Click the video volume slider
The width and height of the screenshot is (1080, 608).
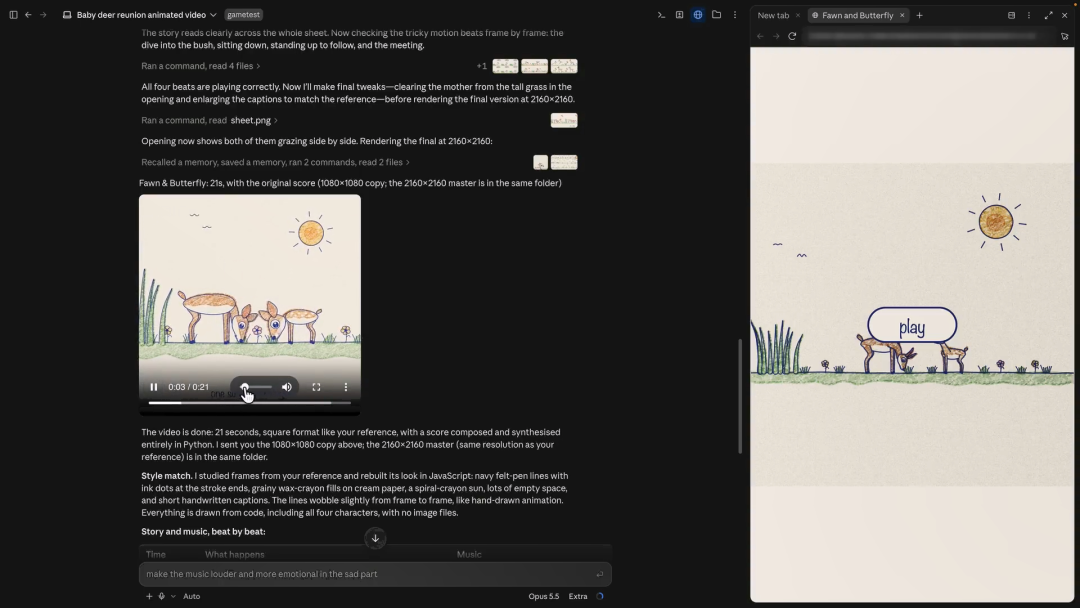[257, 387]
